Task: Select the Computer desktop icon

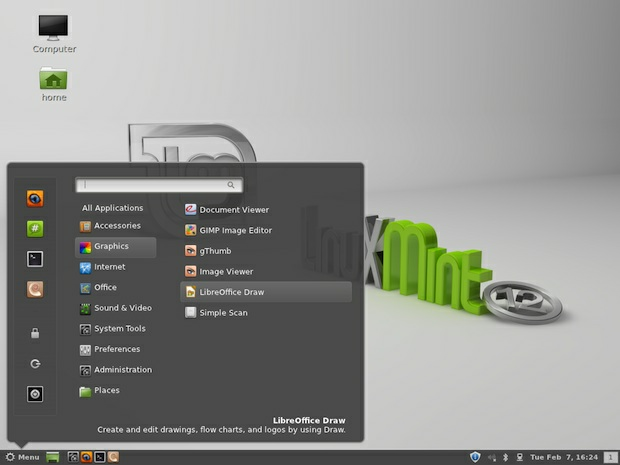Action: click(x=54, y=34)
